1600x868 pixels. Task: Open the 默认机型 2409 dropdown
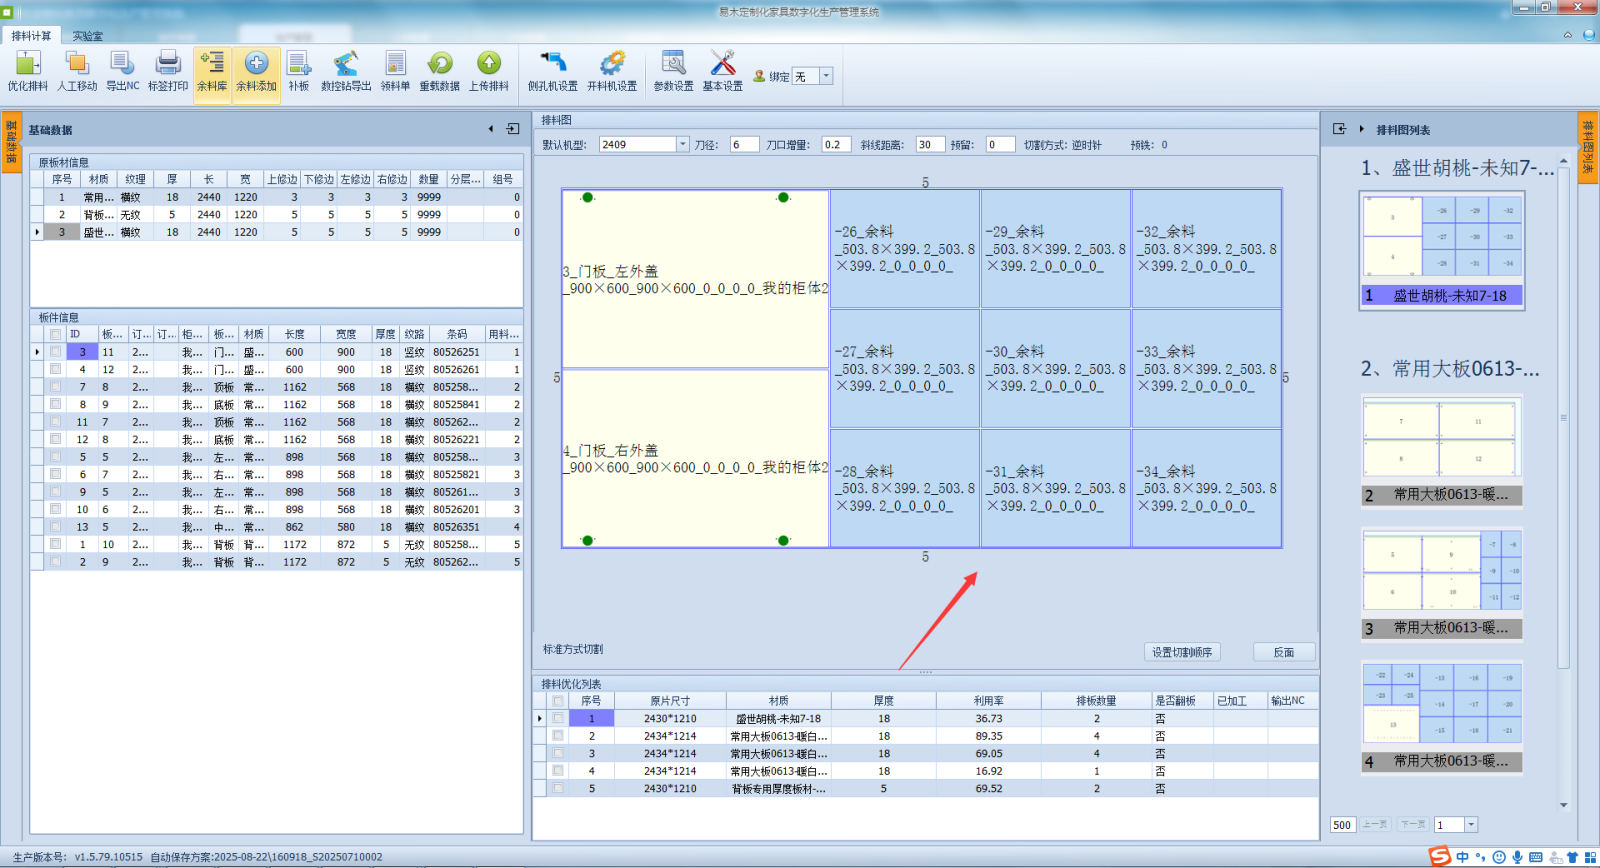[683, 144]
